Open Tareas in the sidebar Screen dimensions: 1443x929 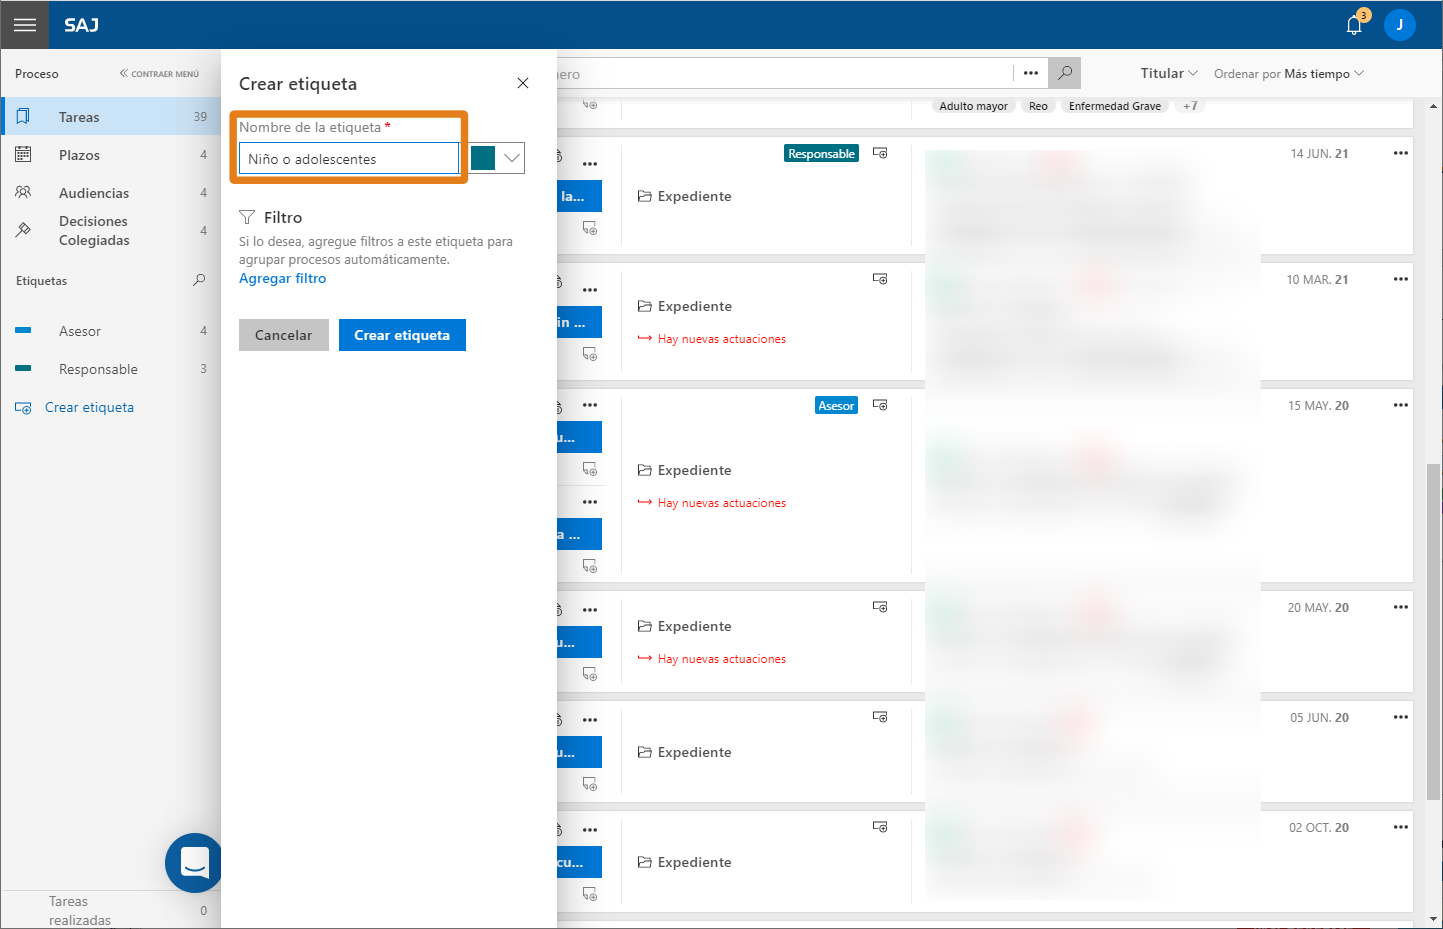pyautogui.click(x=111, y=117)
